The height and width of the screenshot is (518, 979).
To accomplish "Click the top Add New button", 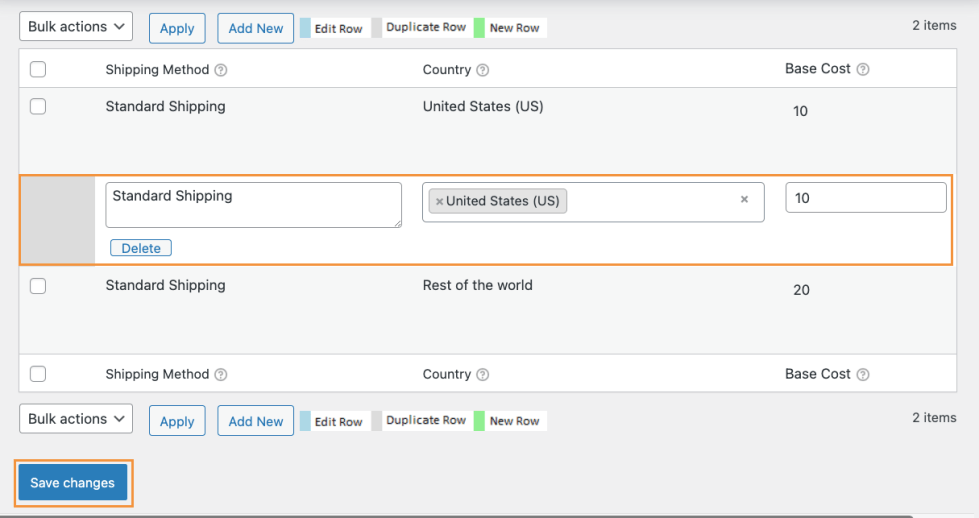I will 256,28.
